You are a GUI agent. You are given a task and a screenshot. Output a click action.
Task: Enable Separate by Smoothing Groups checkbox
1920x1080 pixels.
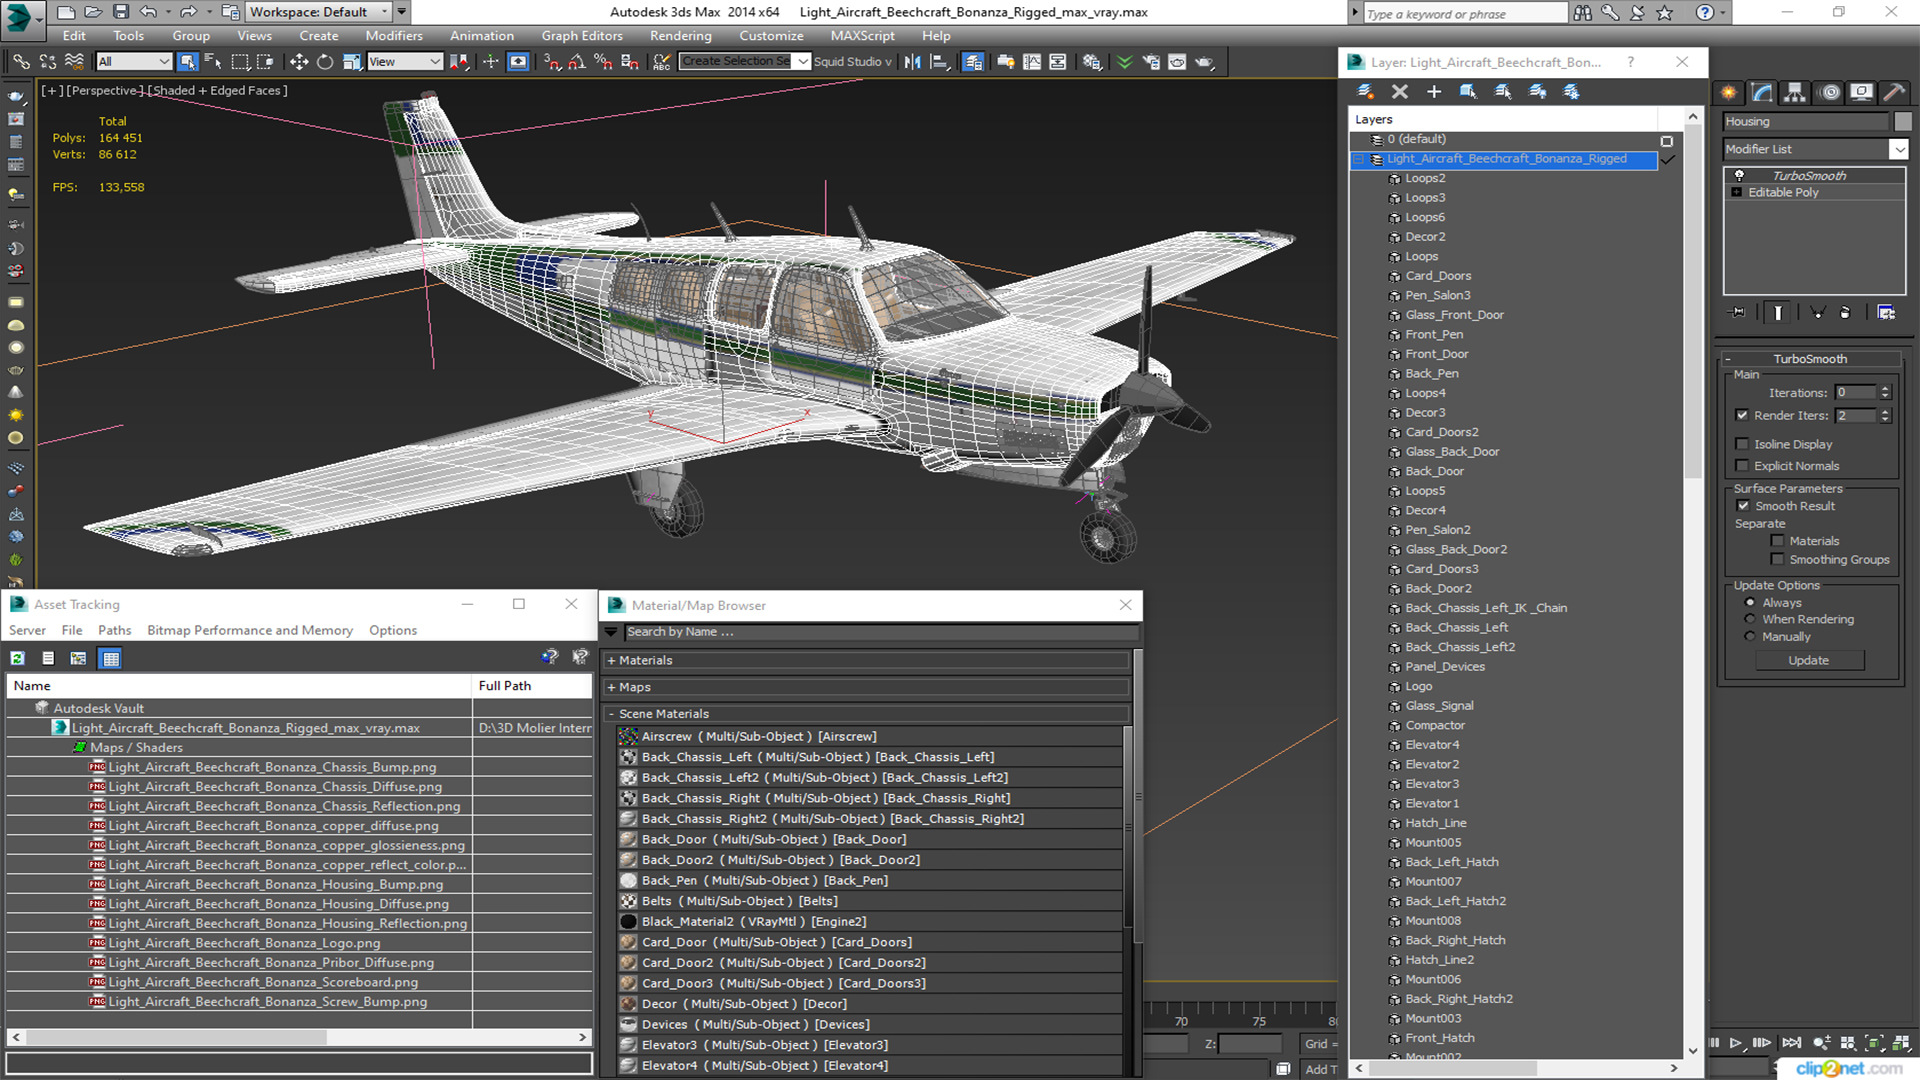[1777, 560]
